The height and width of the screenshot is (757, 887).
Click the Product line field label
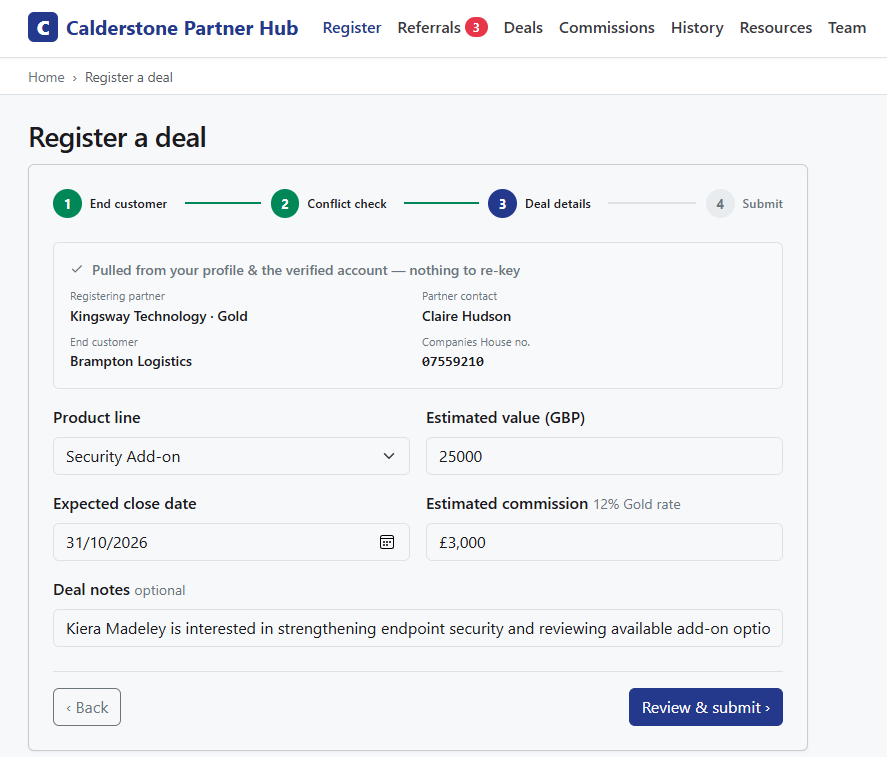[97, 418]
